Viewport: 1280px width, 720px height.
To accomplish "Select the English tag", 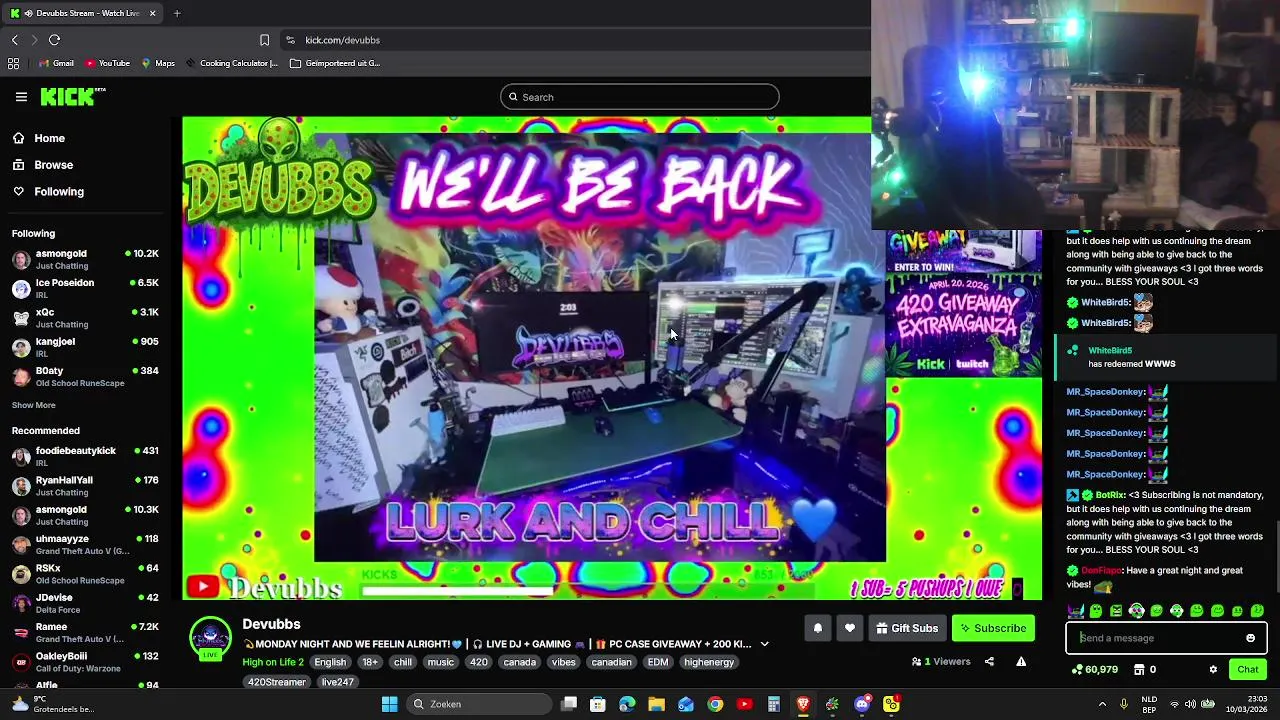I will pos(329,662).
